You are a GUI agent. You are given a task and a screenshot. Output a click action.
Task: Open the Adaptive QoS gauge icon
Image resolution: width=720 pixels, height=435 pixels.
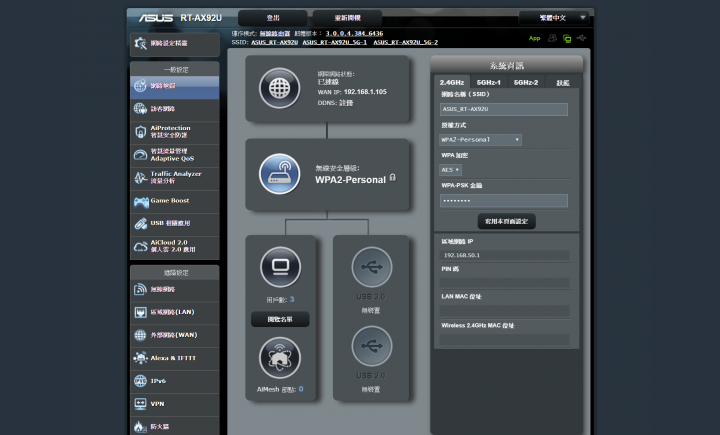140,155
